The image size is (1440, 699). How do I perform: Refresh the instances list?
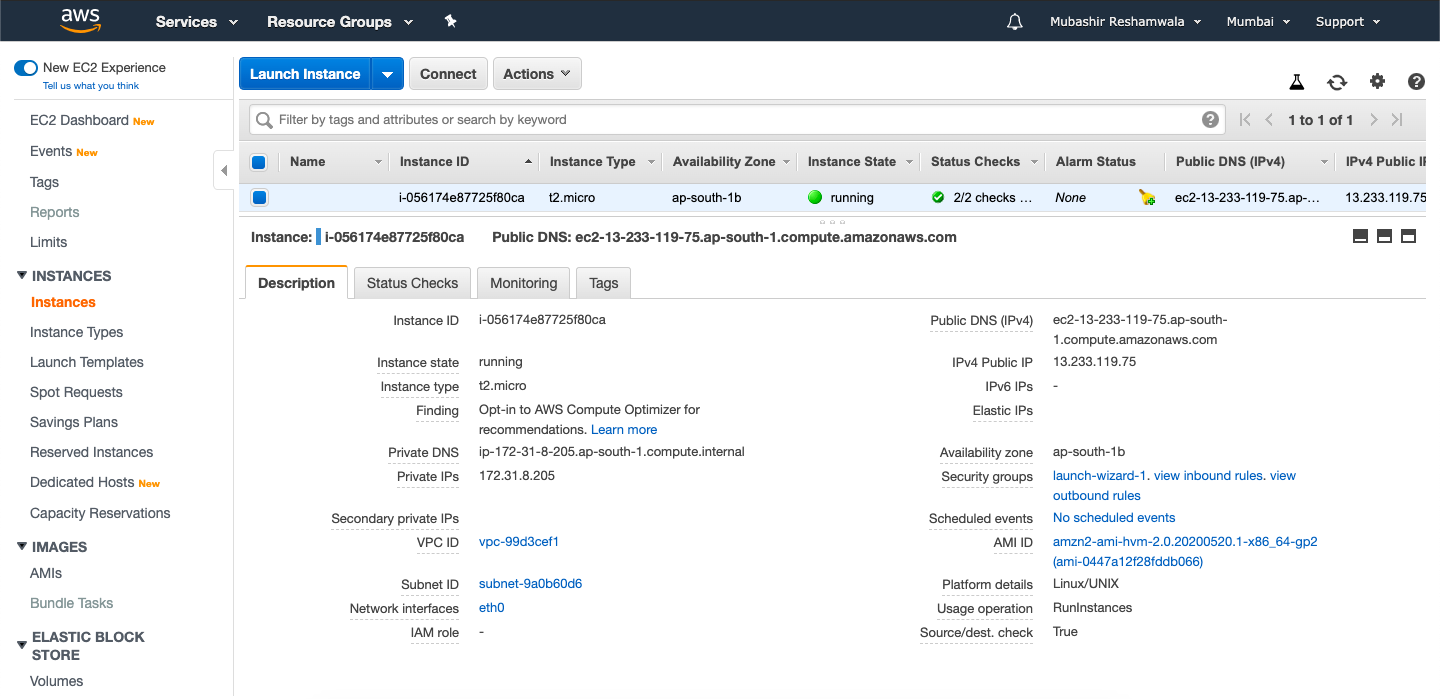1337,82
